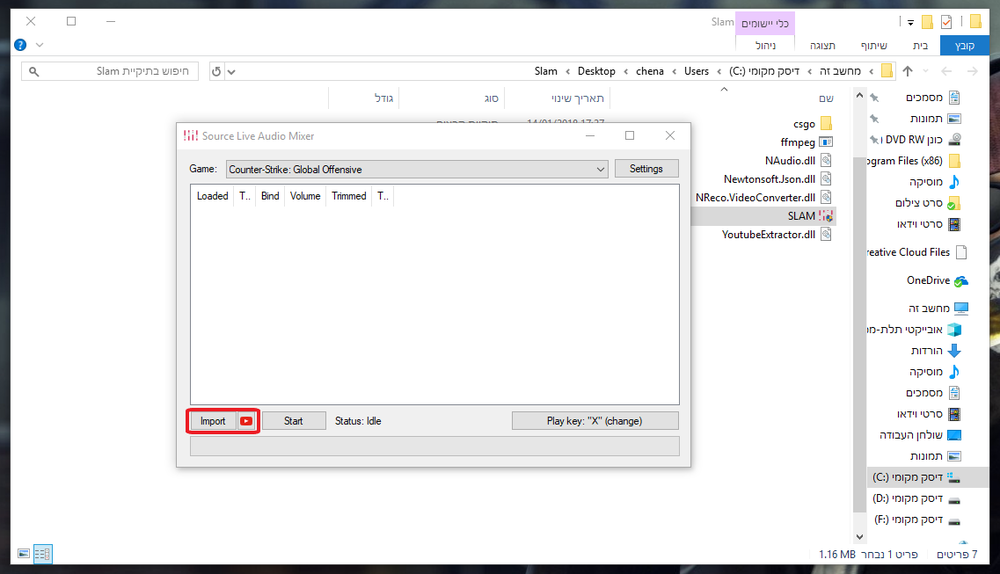The height and width of the screenshot is (574, 1000).
Task: Click the Trimmed column header
Action: tap(349, 196)
